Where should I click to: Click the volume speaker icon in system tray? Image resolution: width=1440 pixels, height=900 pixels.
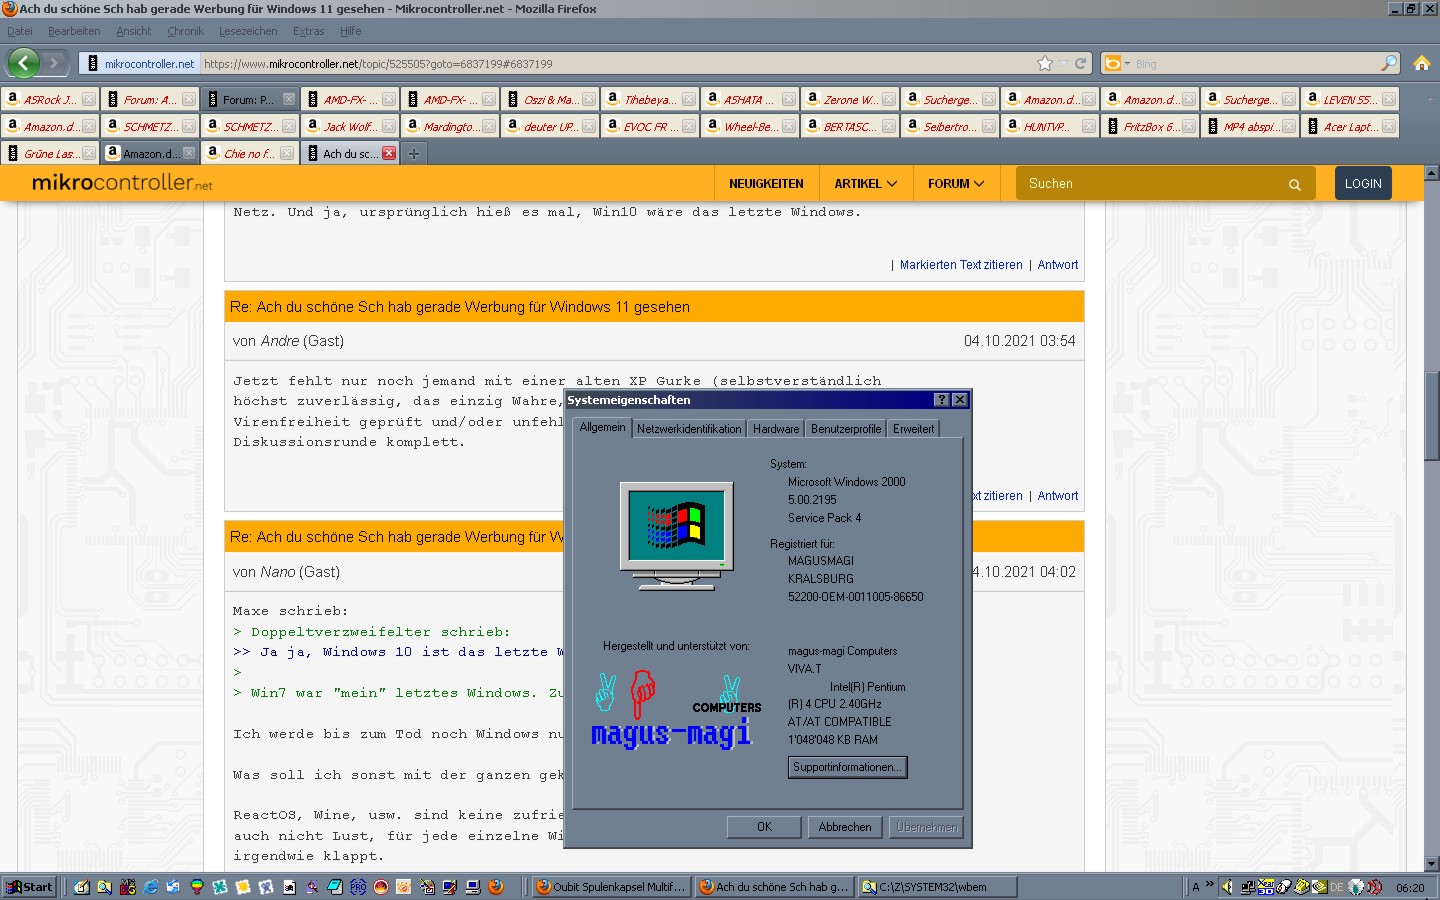click(1227, 887)
